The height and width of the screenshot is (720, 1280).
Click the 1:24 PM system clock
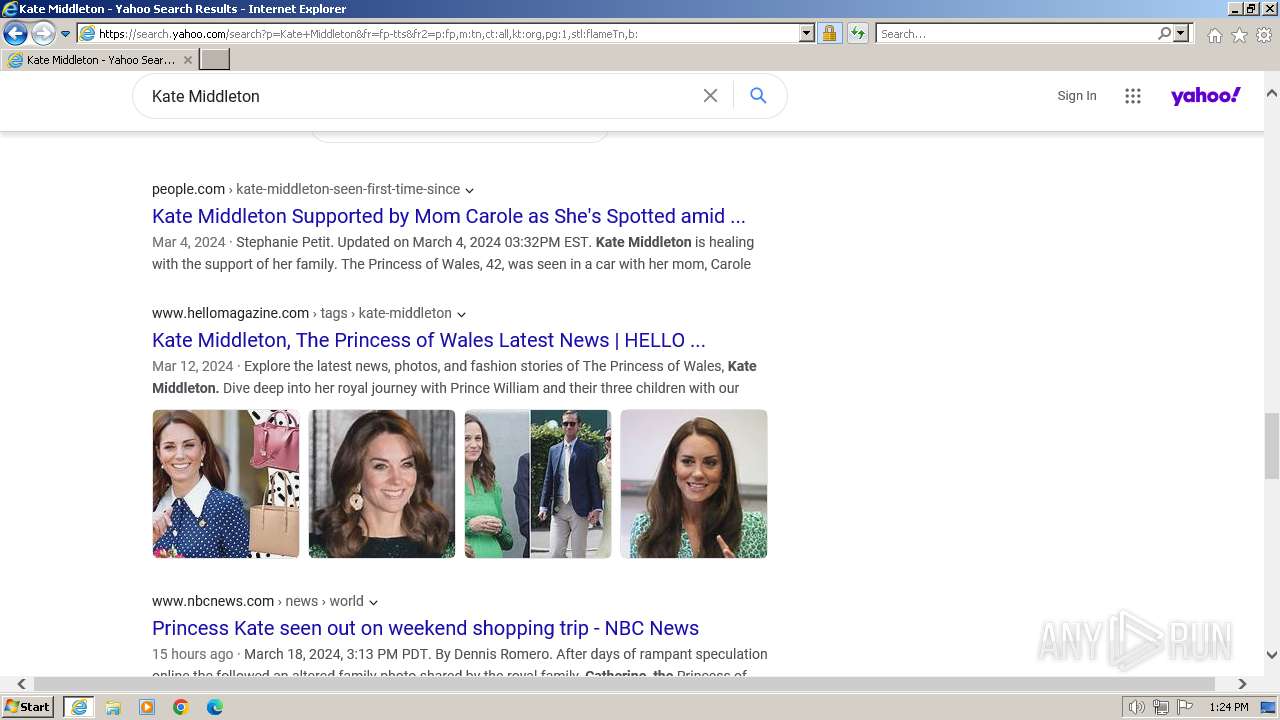pos(1228,707)
